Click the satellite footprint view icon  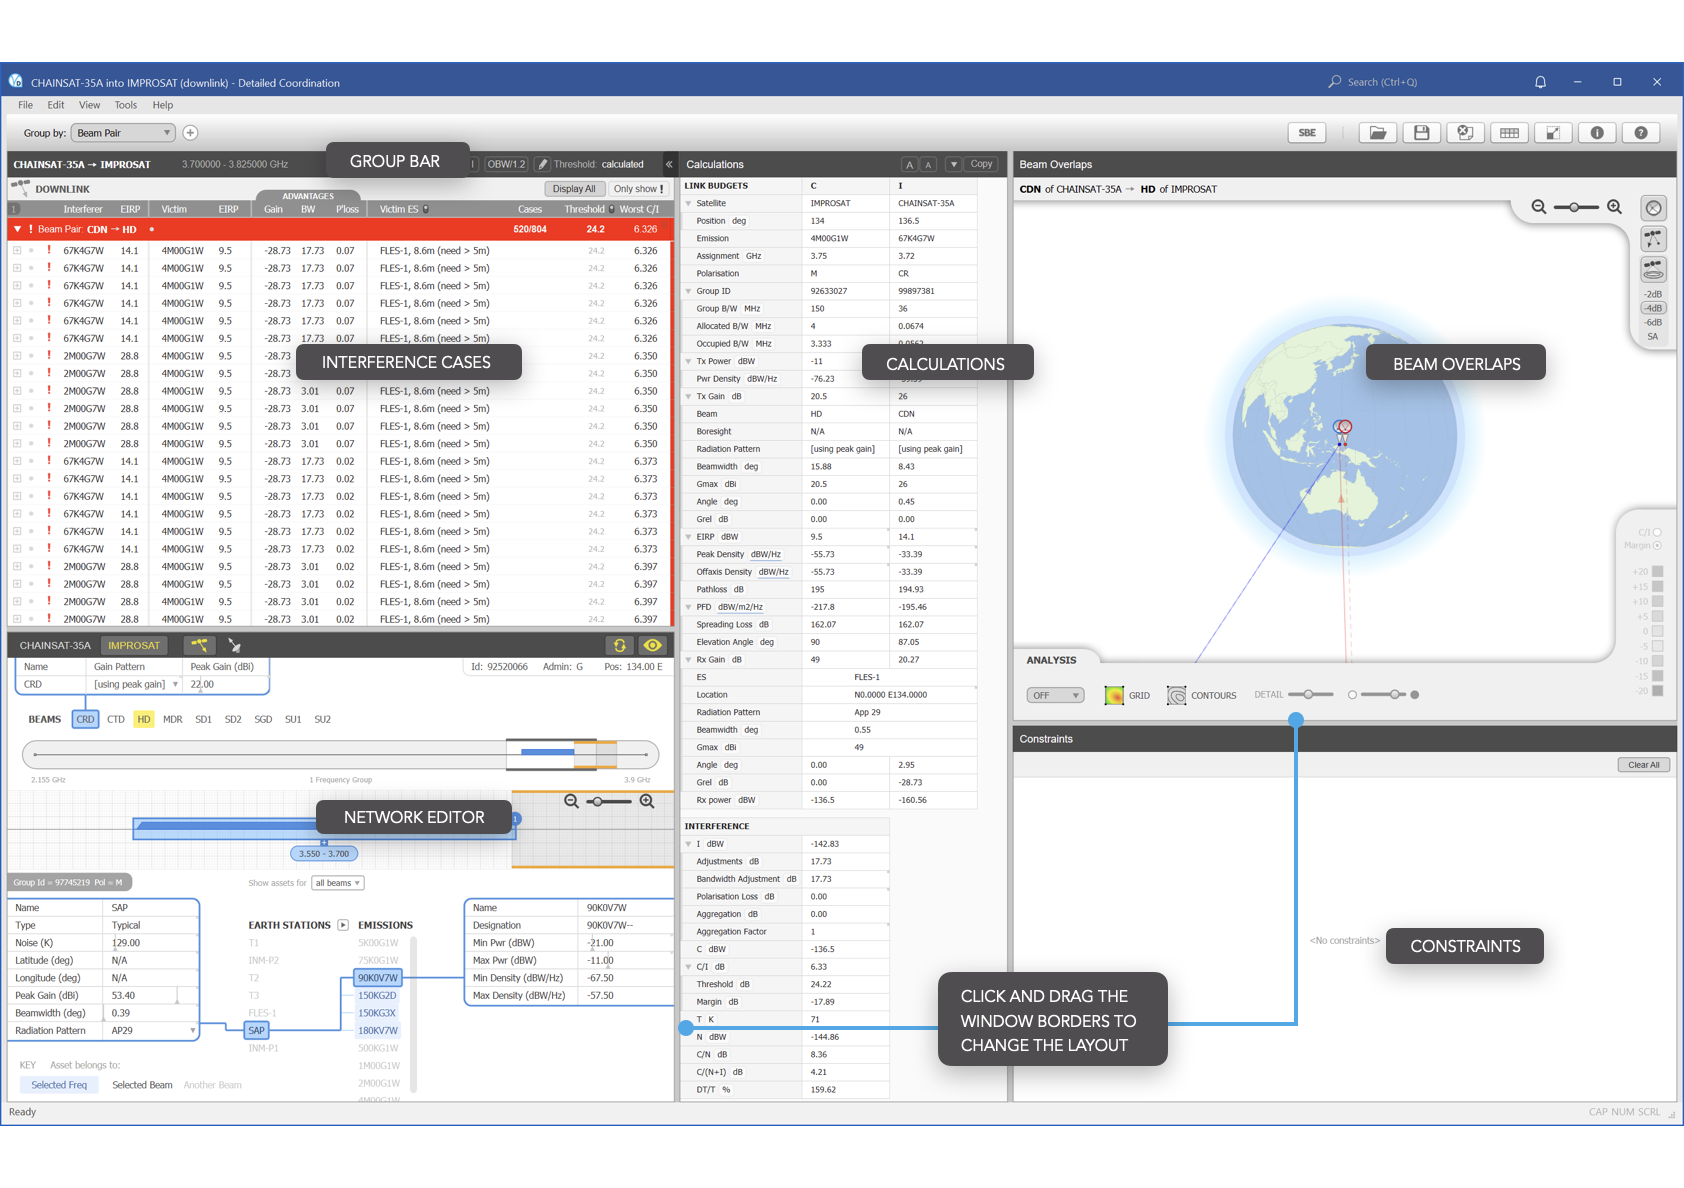point(1654,269)
